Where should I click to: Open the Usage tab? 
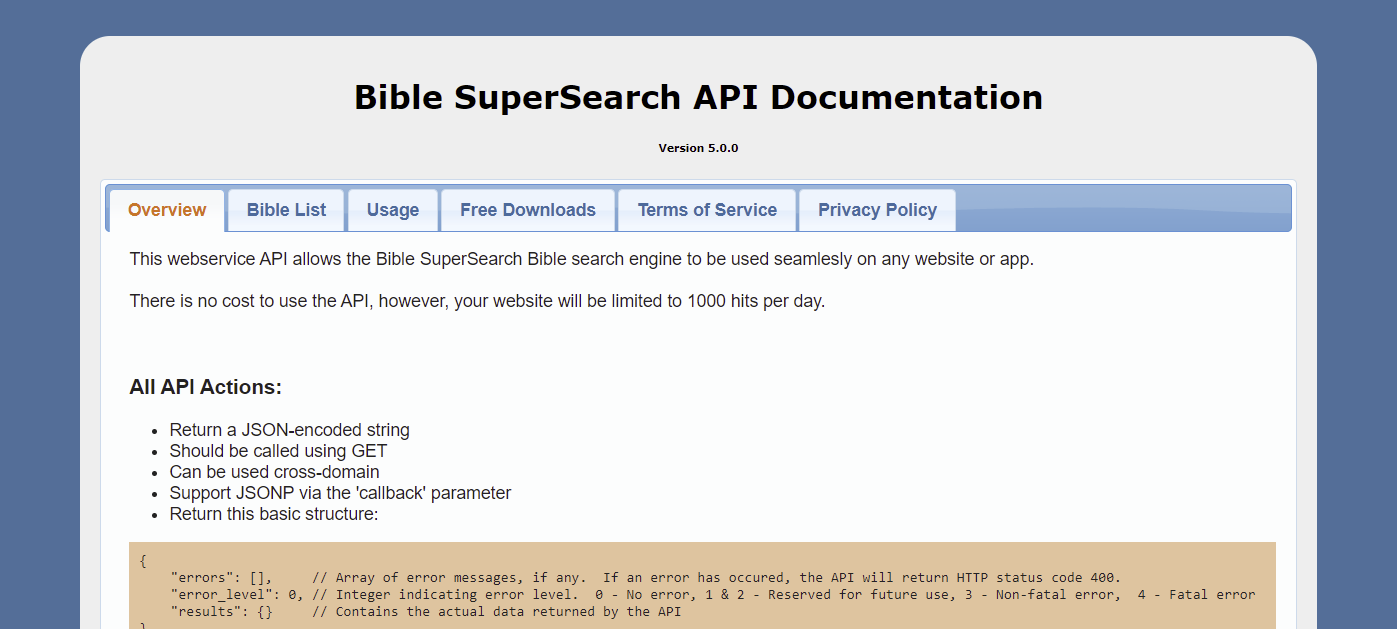[x=393, y=210]
